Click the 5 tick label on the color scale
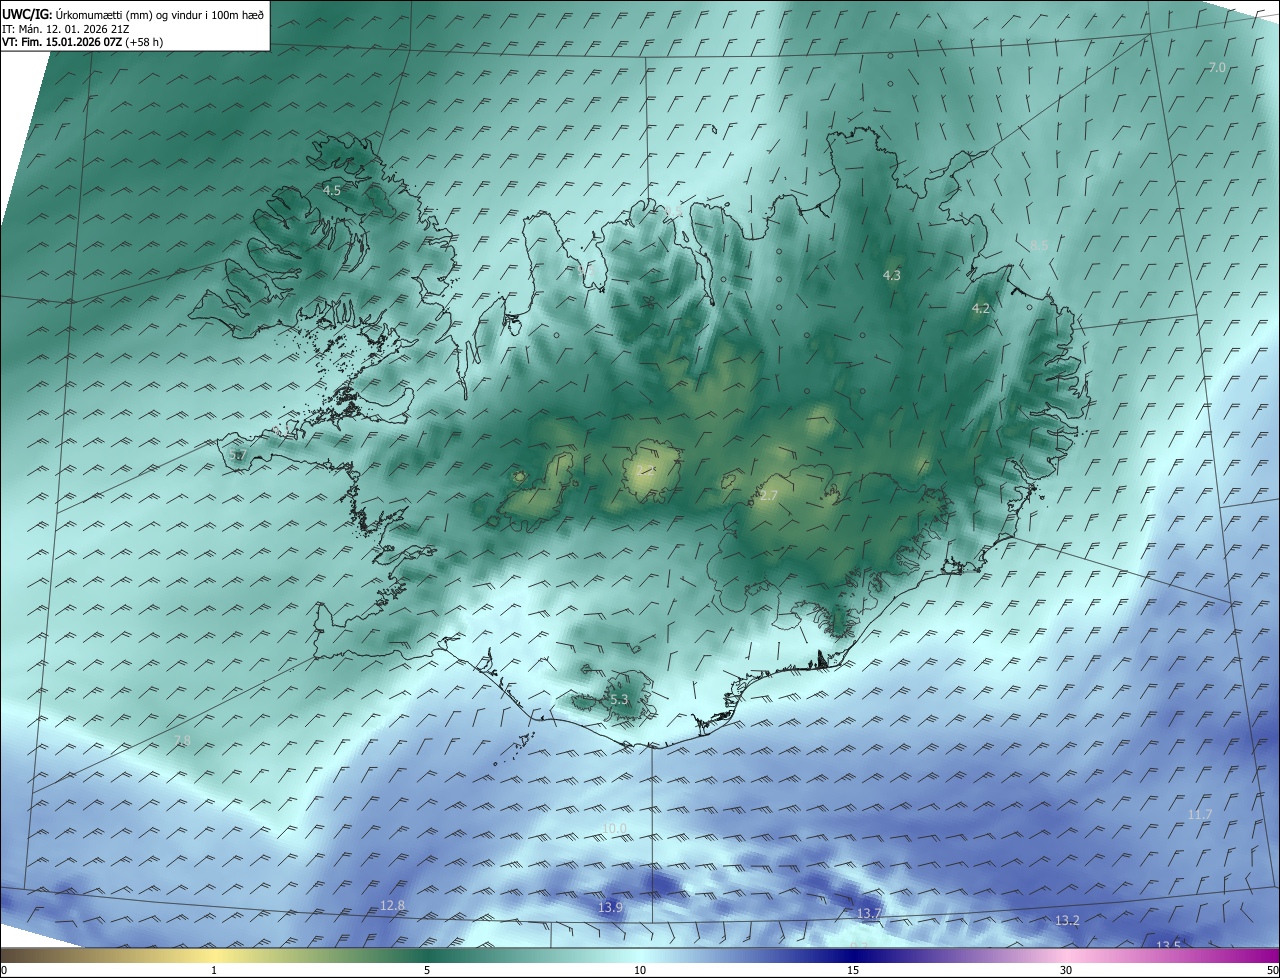 click(x=427, y=970)
